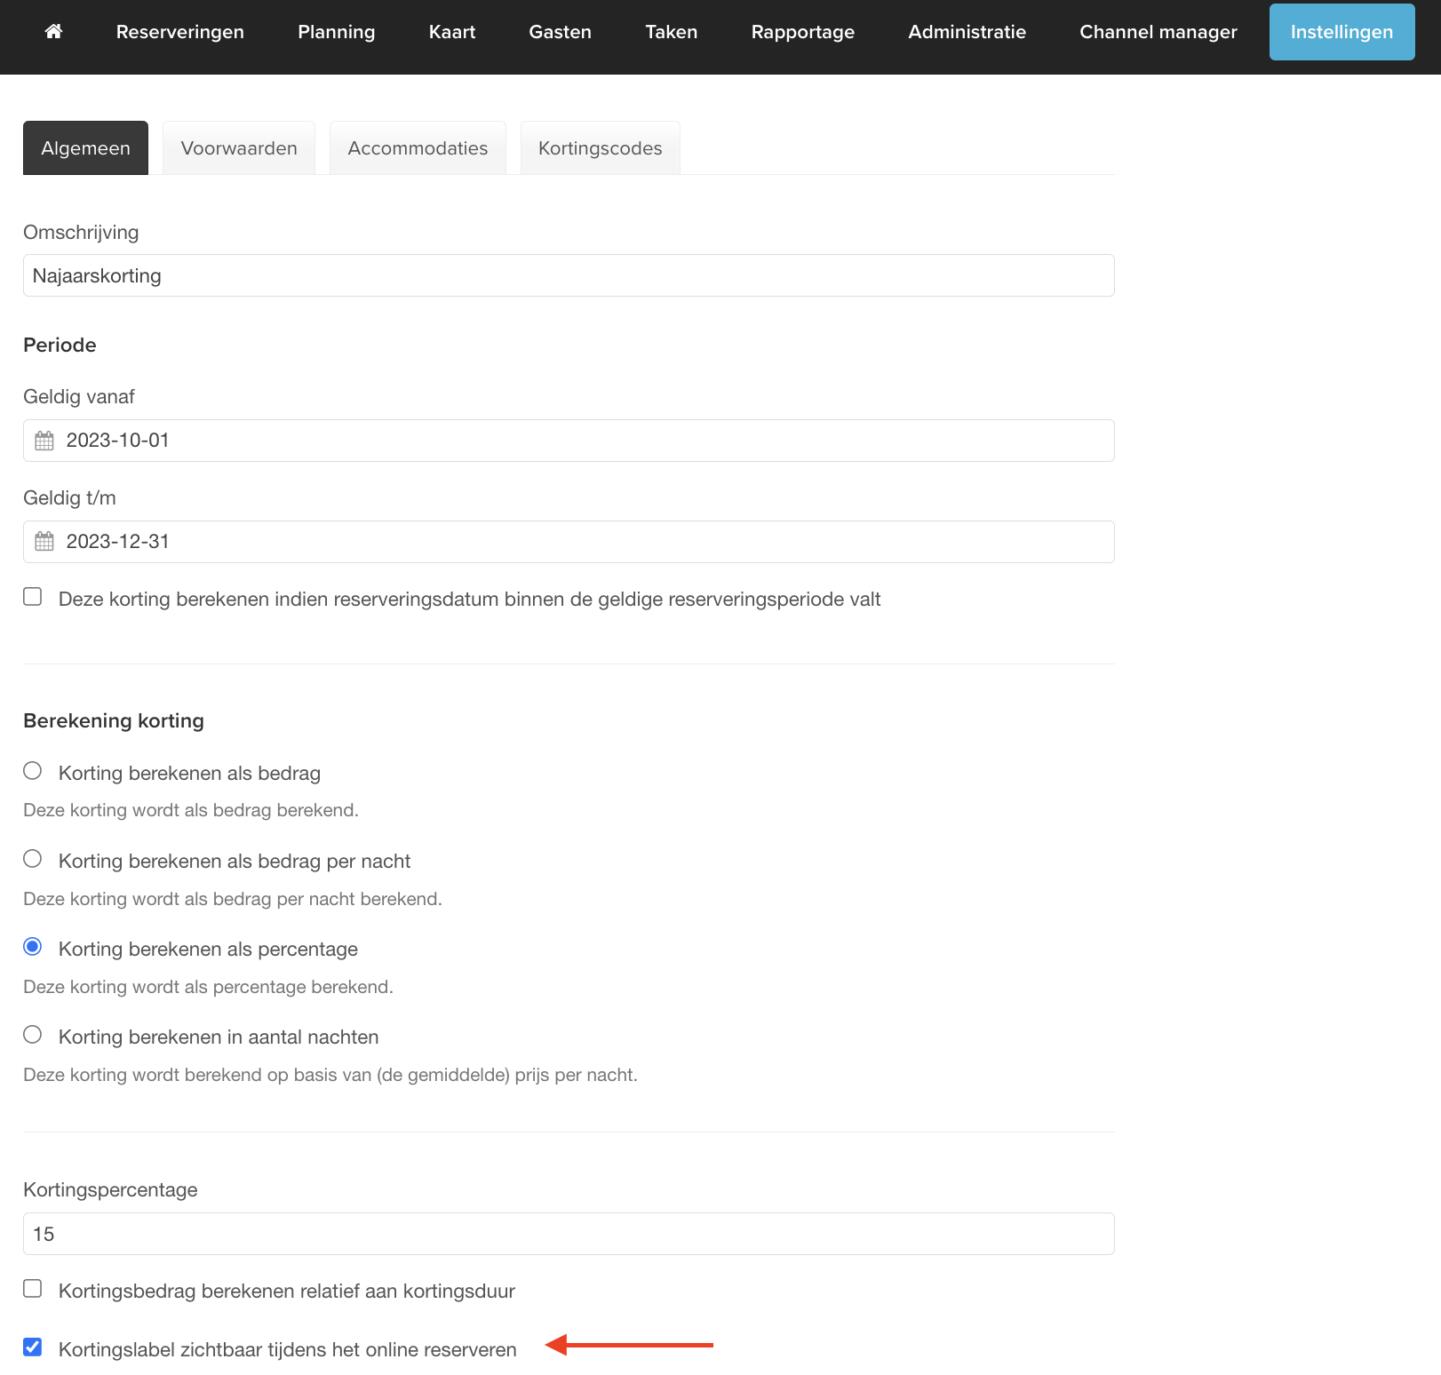Click calendar icon in Geldig vanaf field
Screen dimensions: 1441x1375
click(44, 441)
